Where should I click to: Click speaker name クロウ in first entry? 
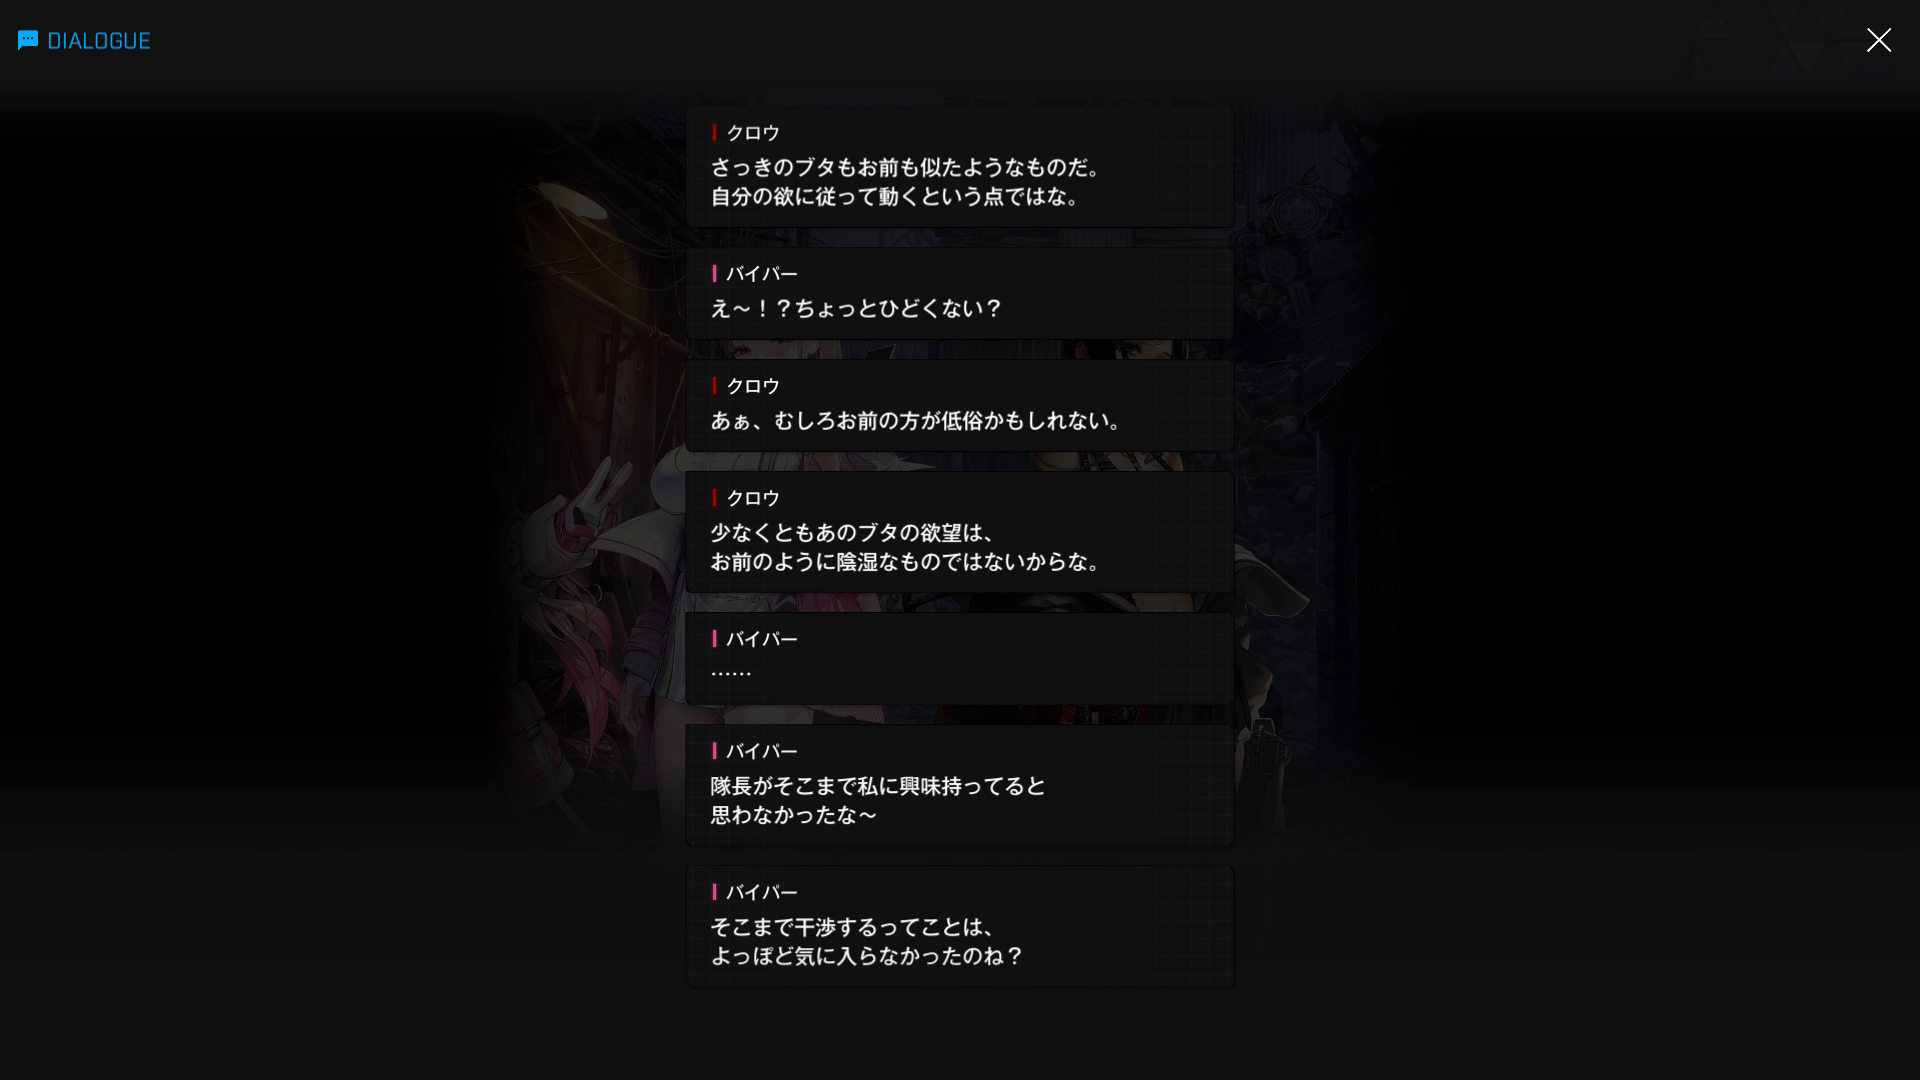pos(753,133)
